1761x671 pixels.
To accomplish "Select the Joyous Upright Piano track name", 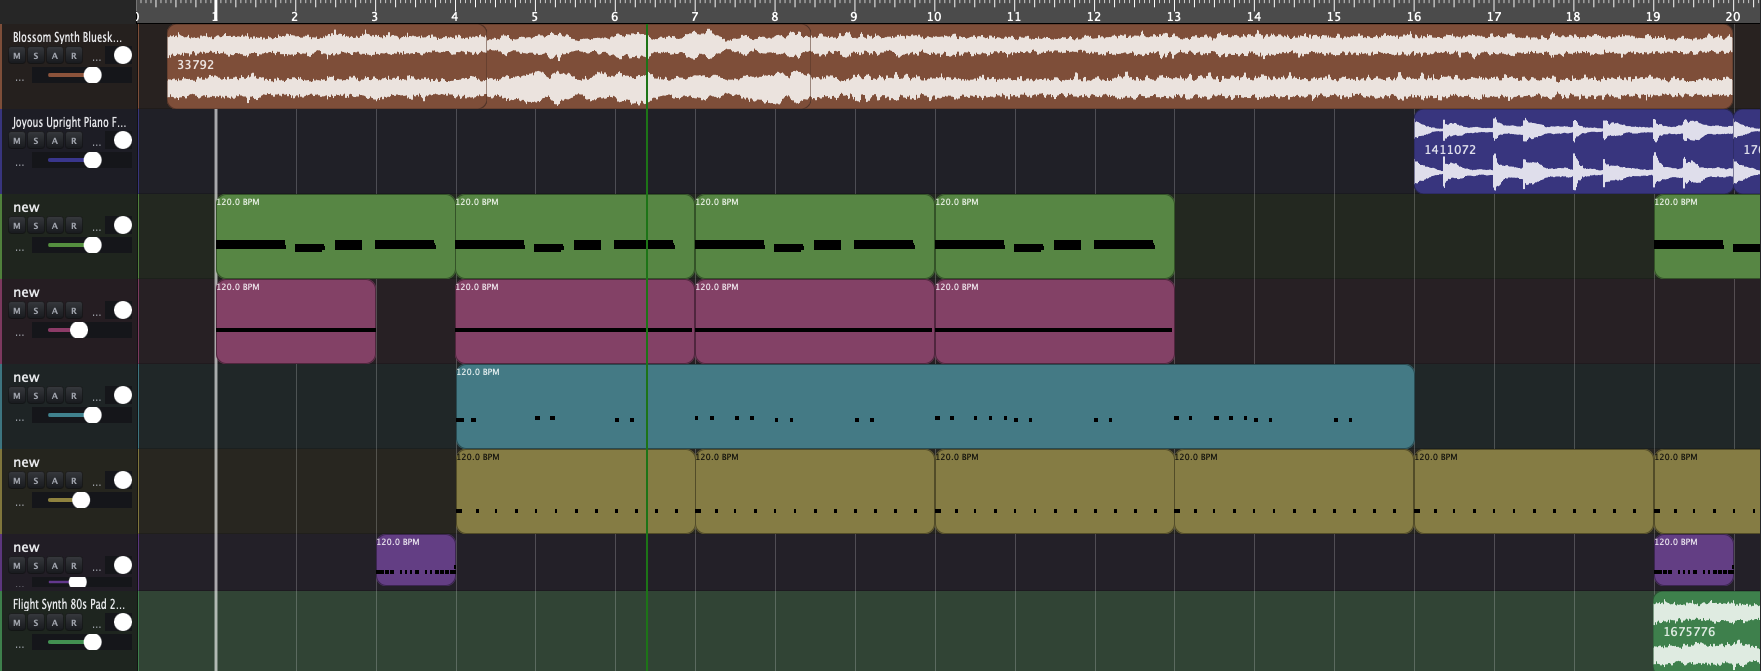I will (x=69, y=122).
